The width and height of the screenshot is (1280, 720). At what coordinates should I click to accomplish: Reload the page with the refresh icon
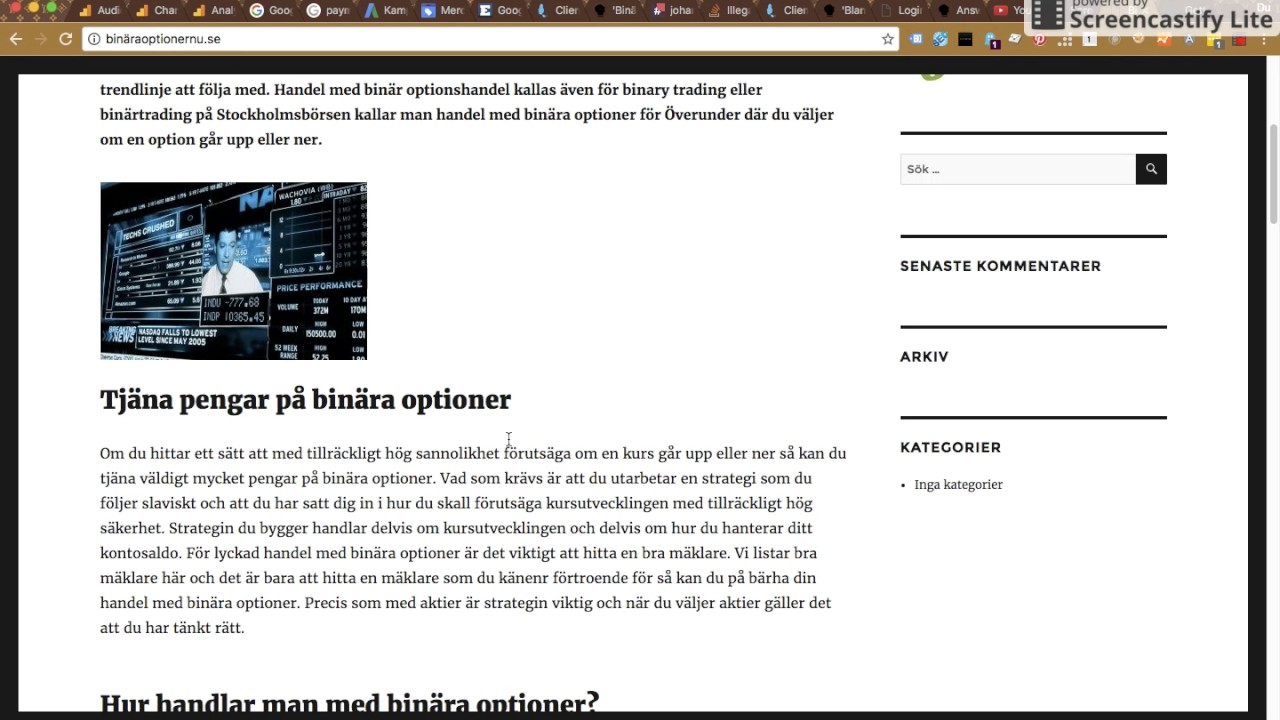[x=66, y=39]
